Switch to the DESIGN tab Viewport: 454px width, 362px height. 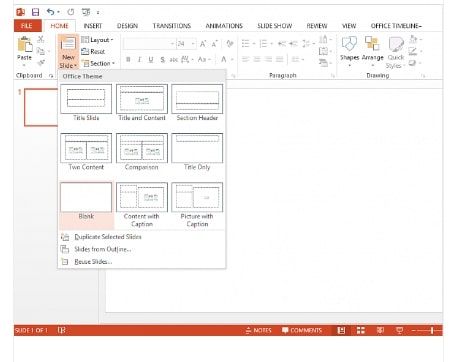click(127, 26)
